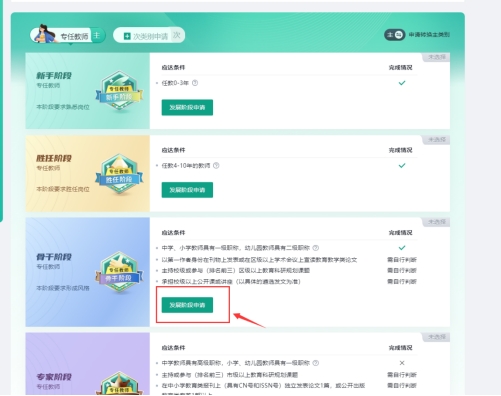
Task: Click the check mark for 任教4-10年的教师
Action: click(402, 165)
